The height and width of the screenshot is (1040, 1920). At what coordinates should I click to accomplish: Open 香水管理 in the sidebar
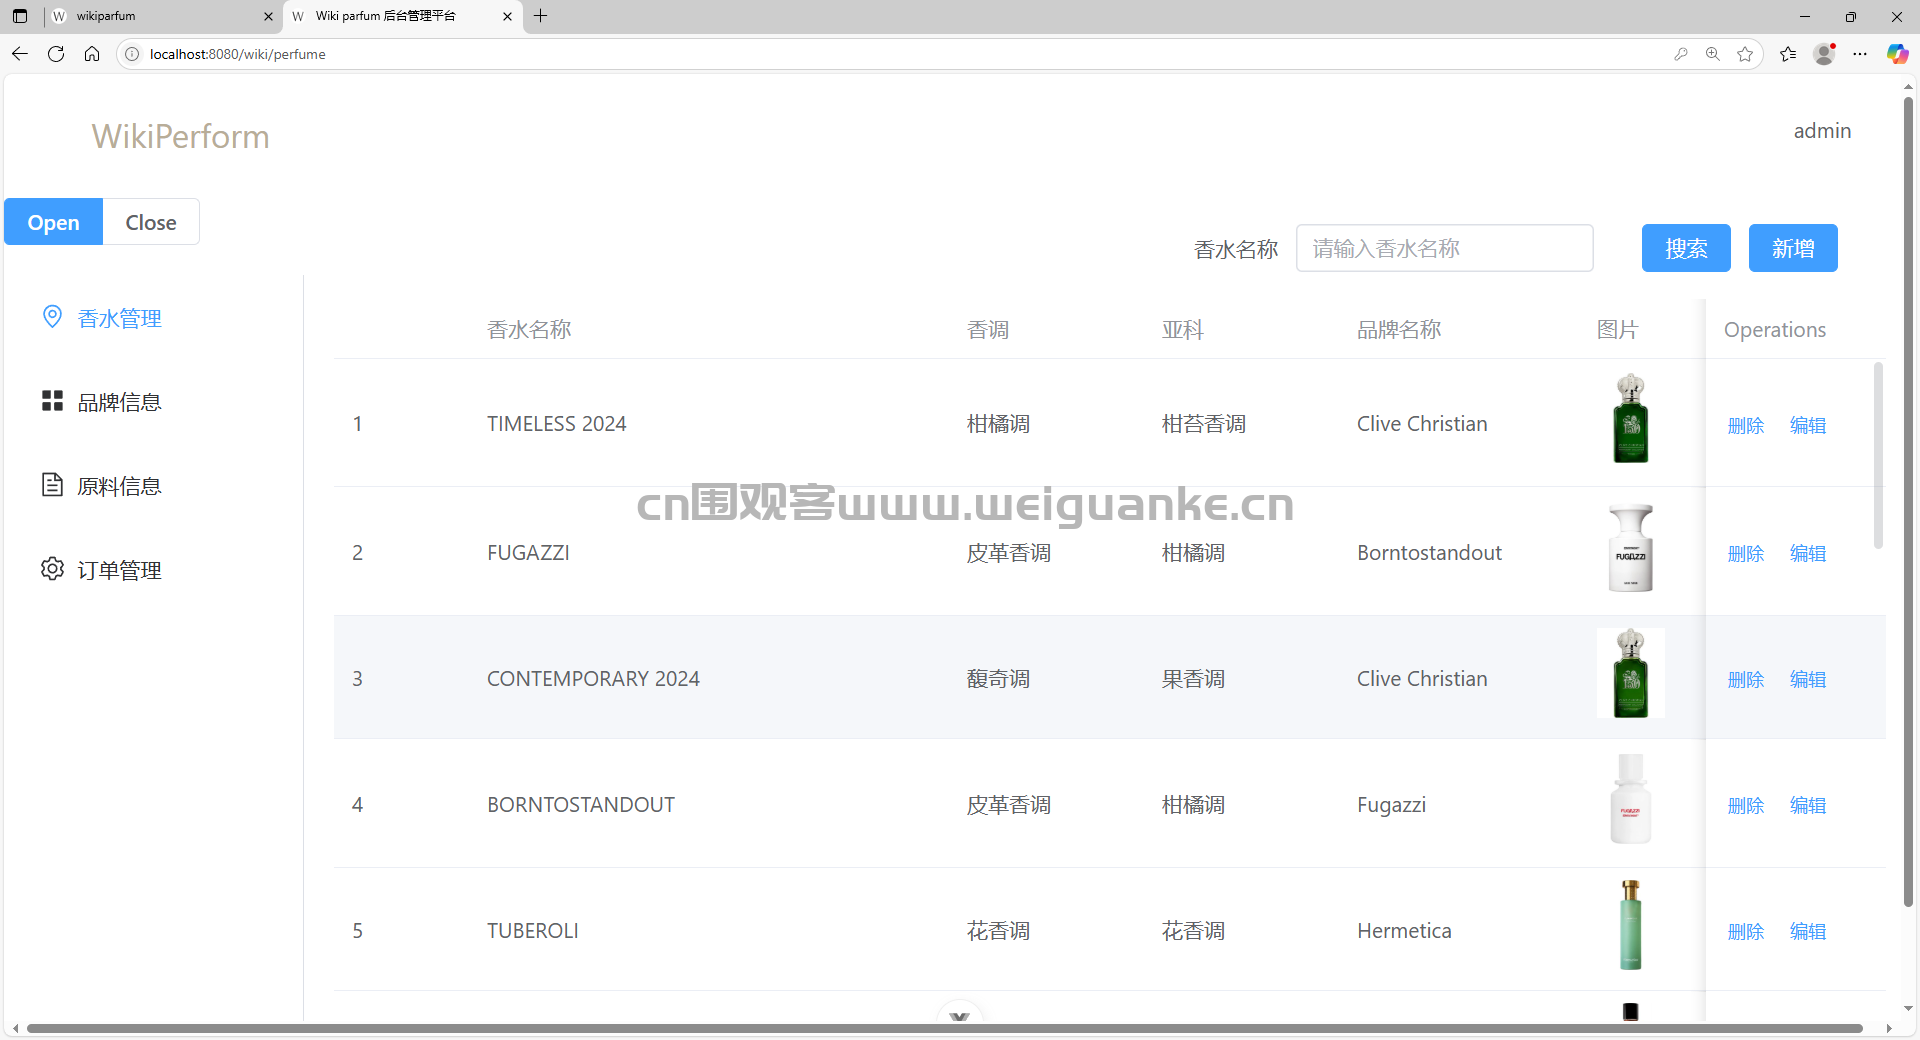[x=119, y=318]
